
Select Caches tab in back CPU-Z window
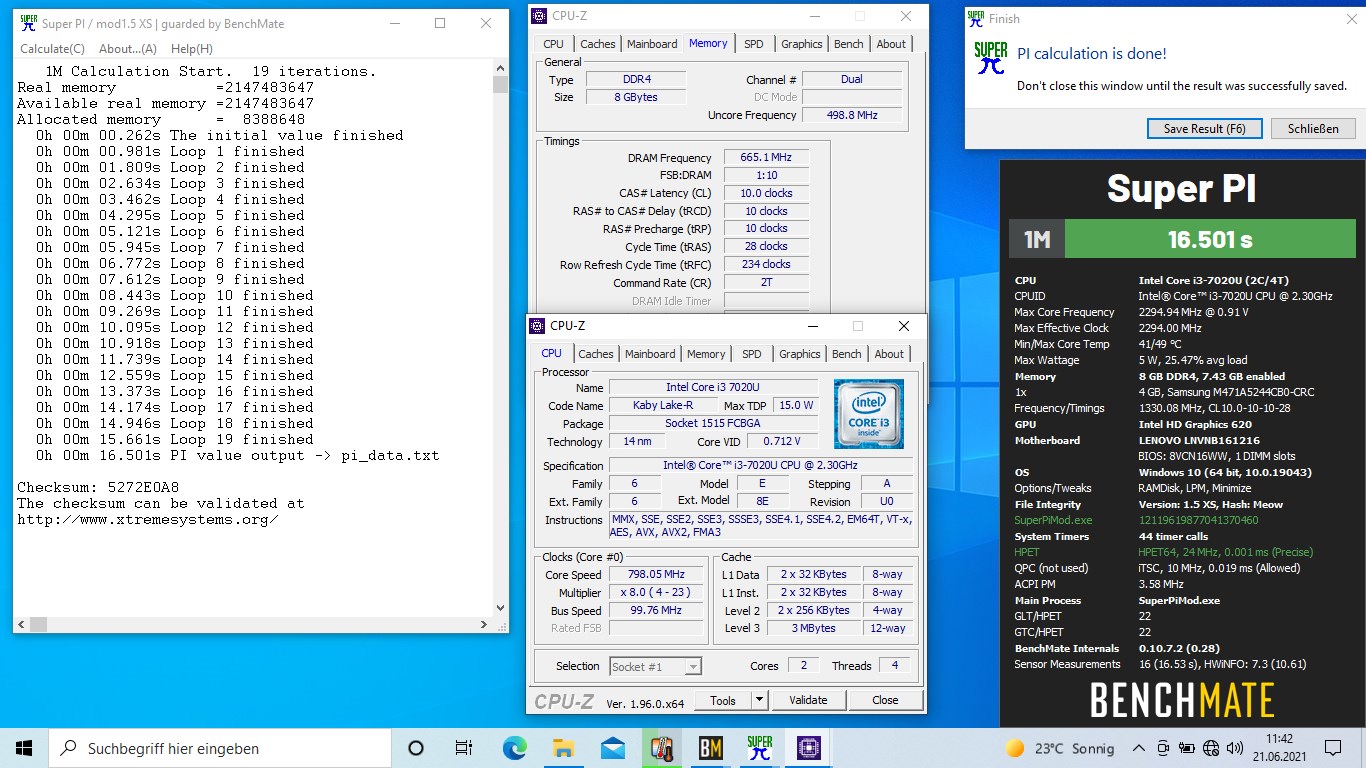click(x=598, y=44)
